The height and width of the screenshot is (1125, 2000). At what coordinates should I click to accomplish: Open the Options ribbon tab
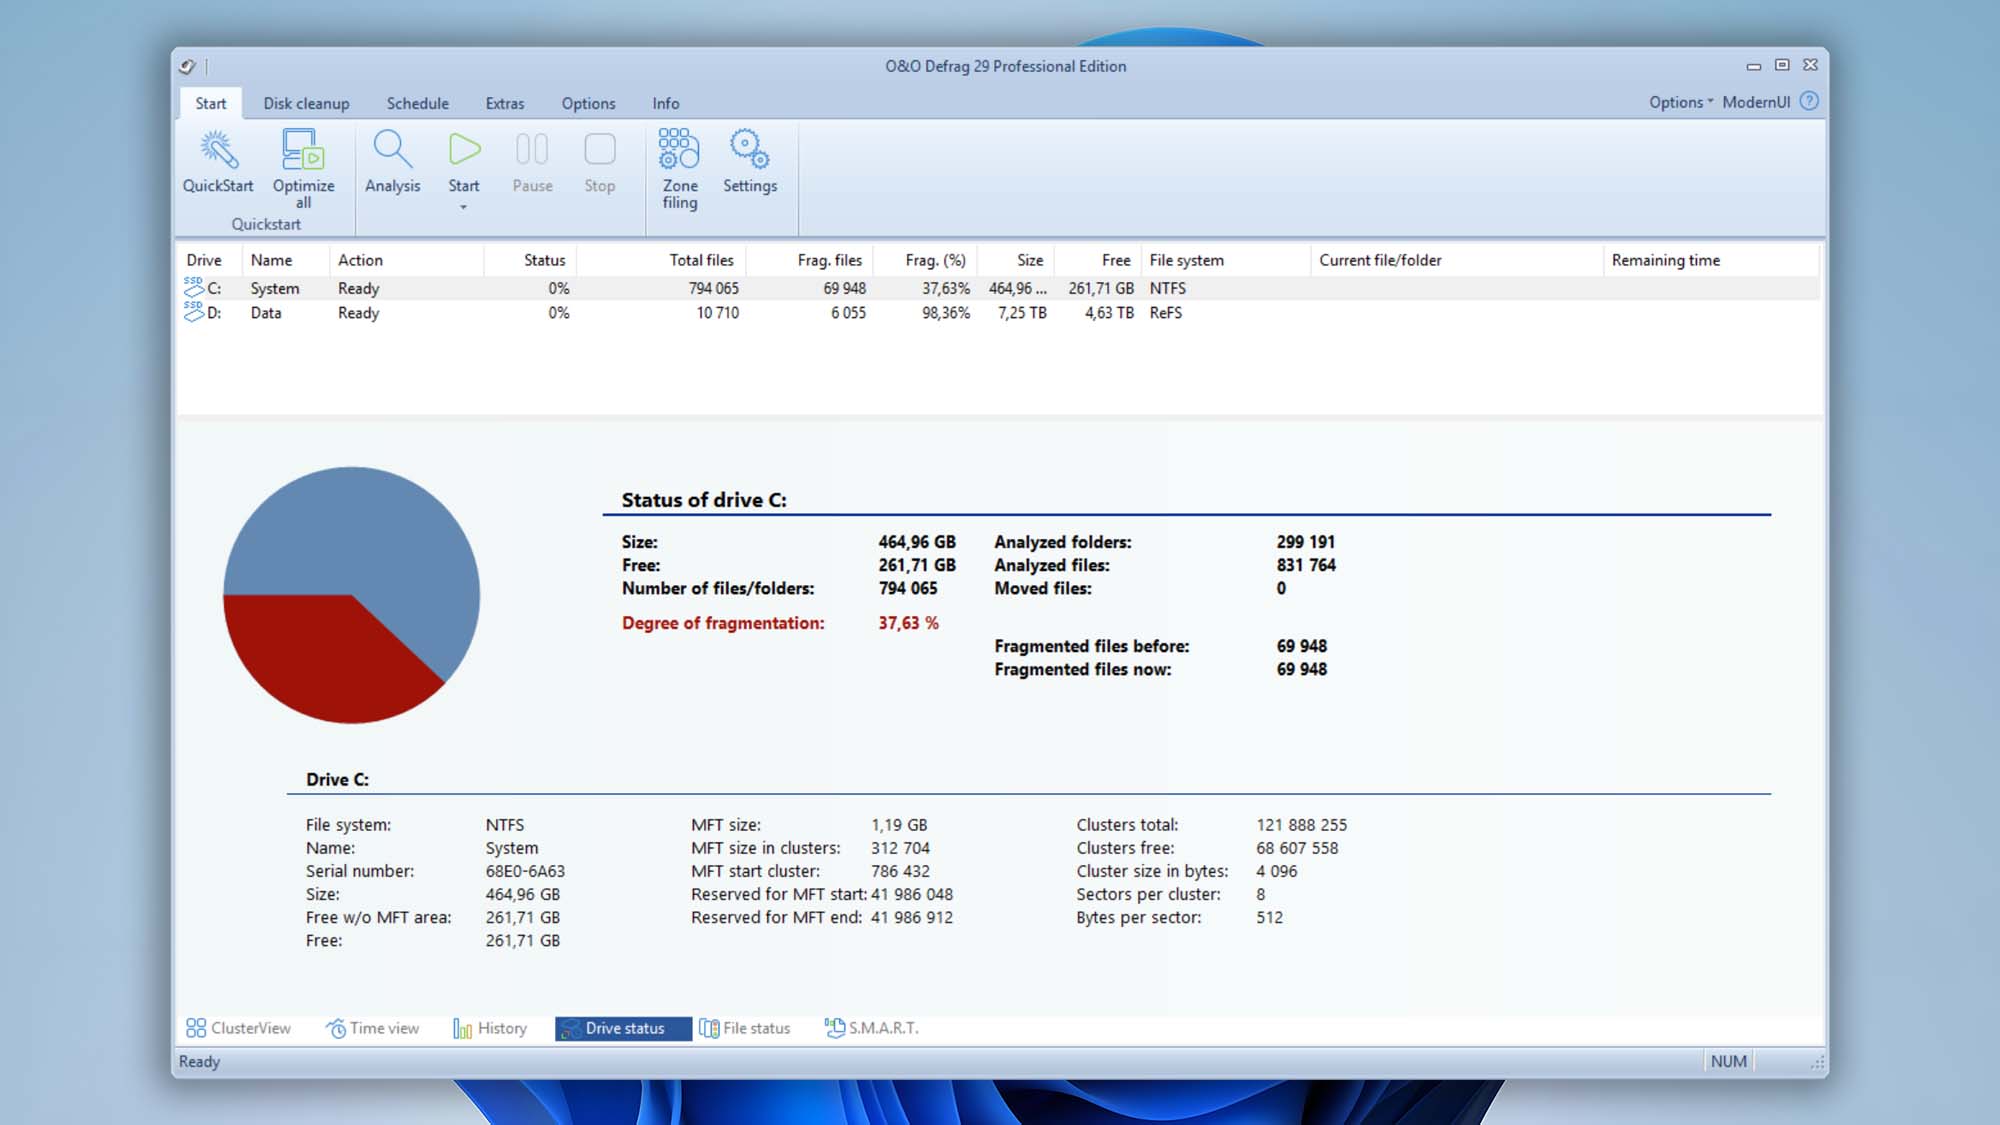[x=588, y=103]
